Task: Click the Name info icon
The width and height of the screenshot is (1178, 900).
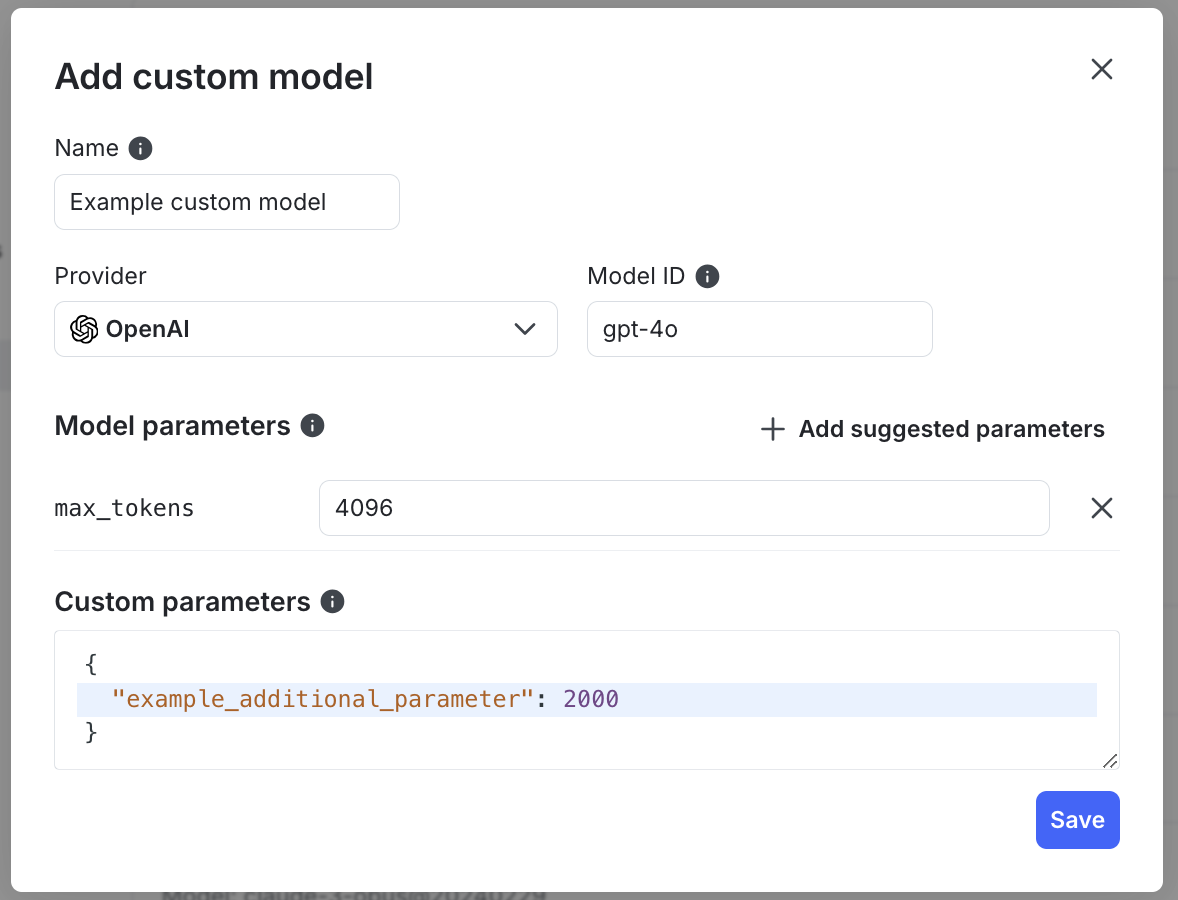Action: point(140,148)
